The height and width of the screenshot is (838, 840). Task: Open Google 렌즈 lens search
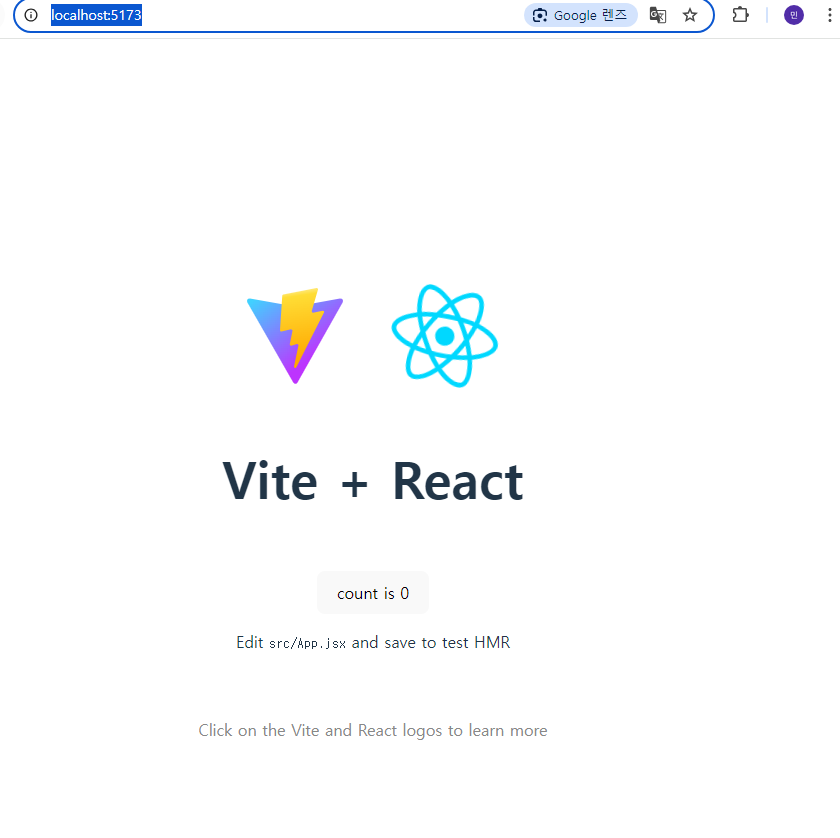click(581, 15)
